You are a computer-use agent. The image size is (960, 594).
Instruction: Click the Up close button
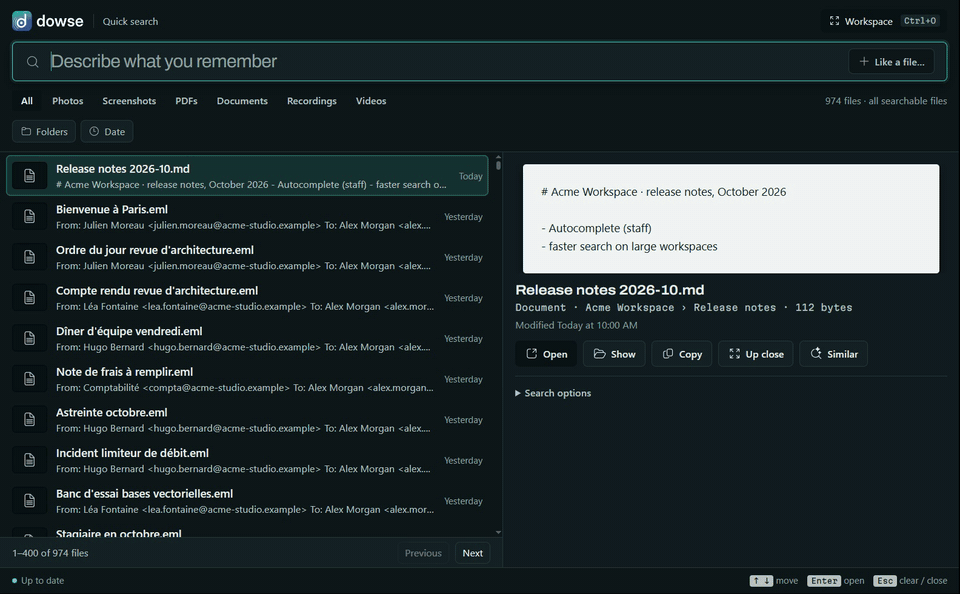click(756, 354)
